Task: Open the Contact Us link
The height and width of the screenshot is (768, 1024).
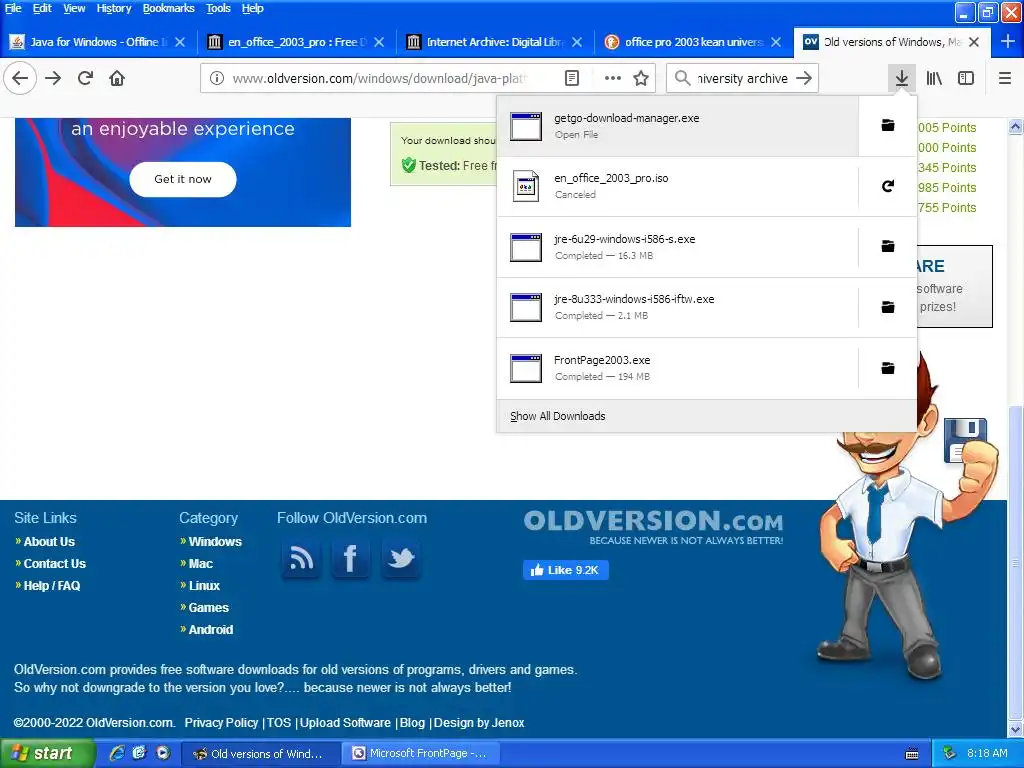Action: tap(55, 564)
